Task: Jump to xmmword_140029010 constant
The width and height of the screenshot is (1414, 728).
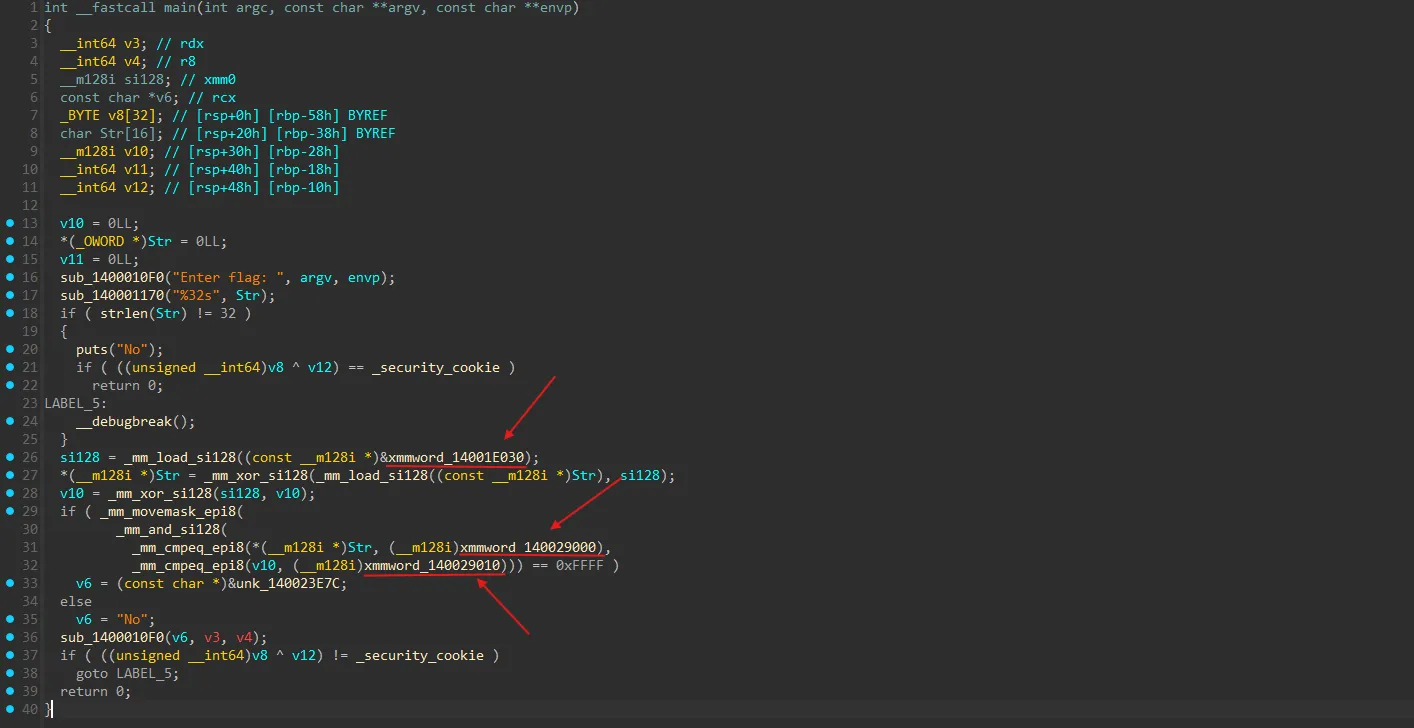Action: (433, 565)
